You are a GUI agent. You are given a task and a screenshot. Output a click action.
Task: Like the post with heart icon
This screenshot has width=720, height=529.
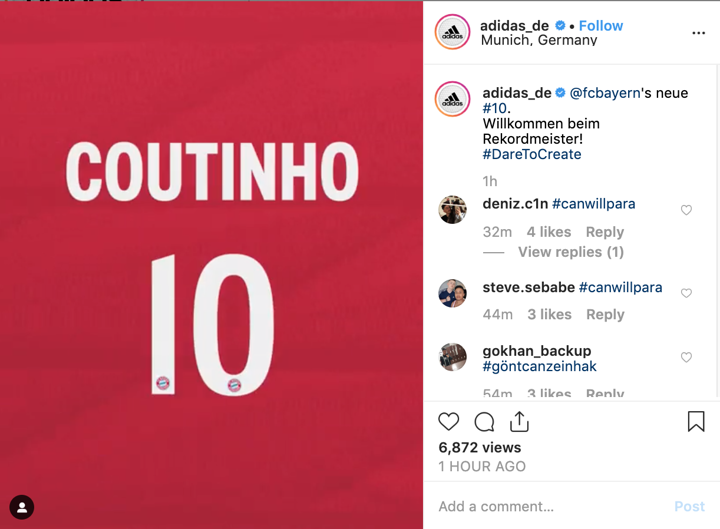[449, 422]
